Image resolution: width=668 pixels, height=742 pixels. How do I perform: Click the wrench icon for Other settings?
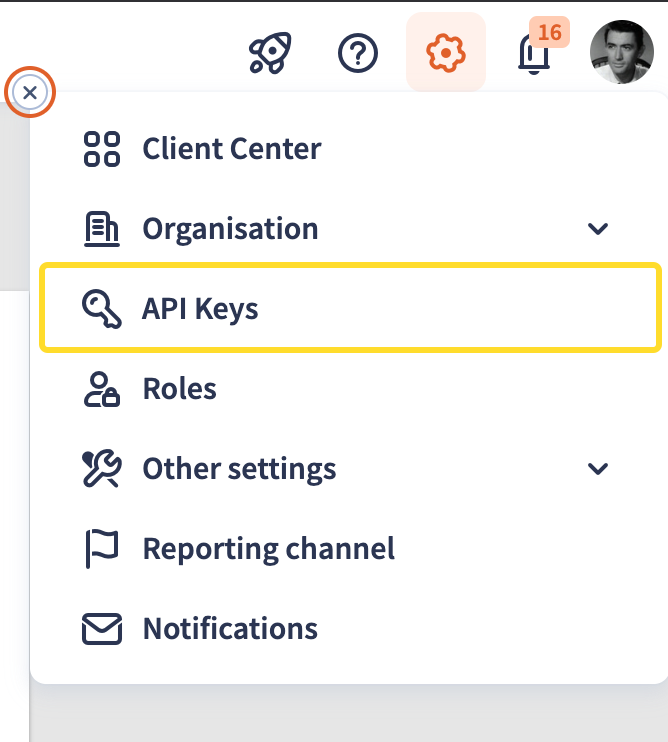102,469
